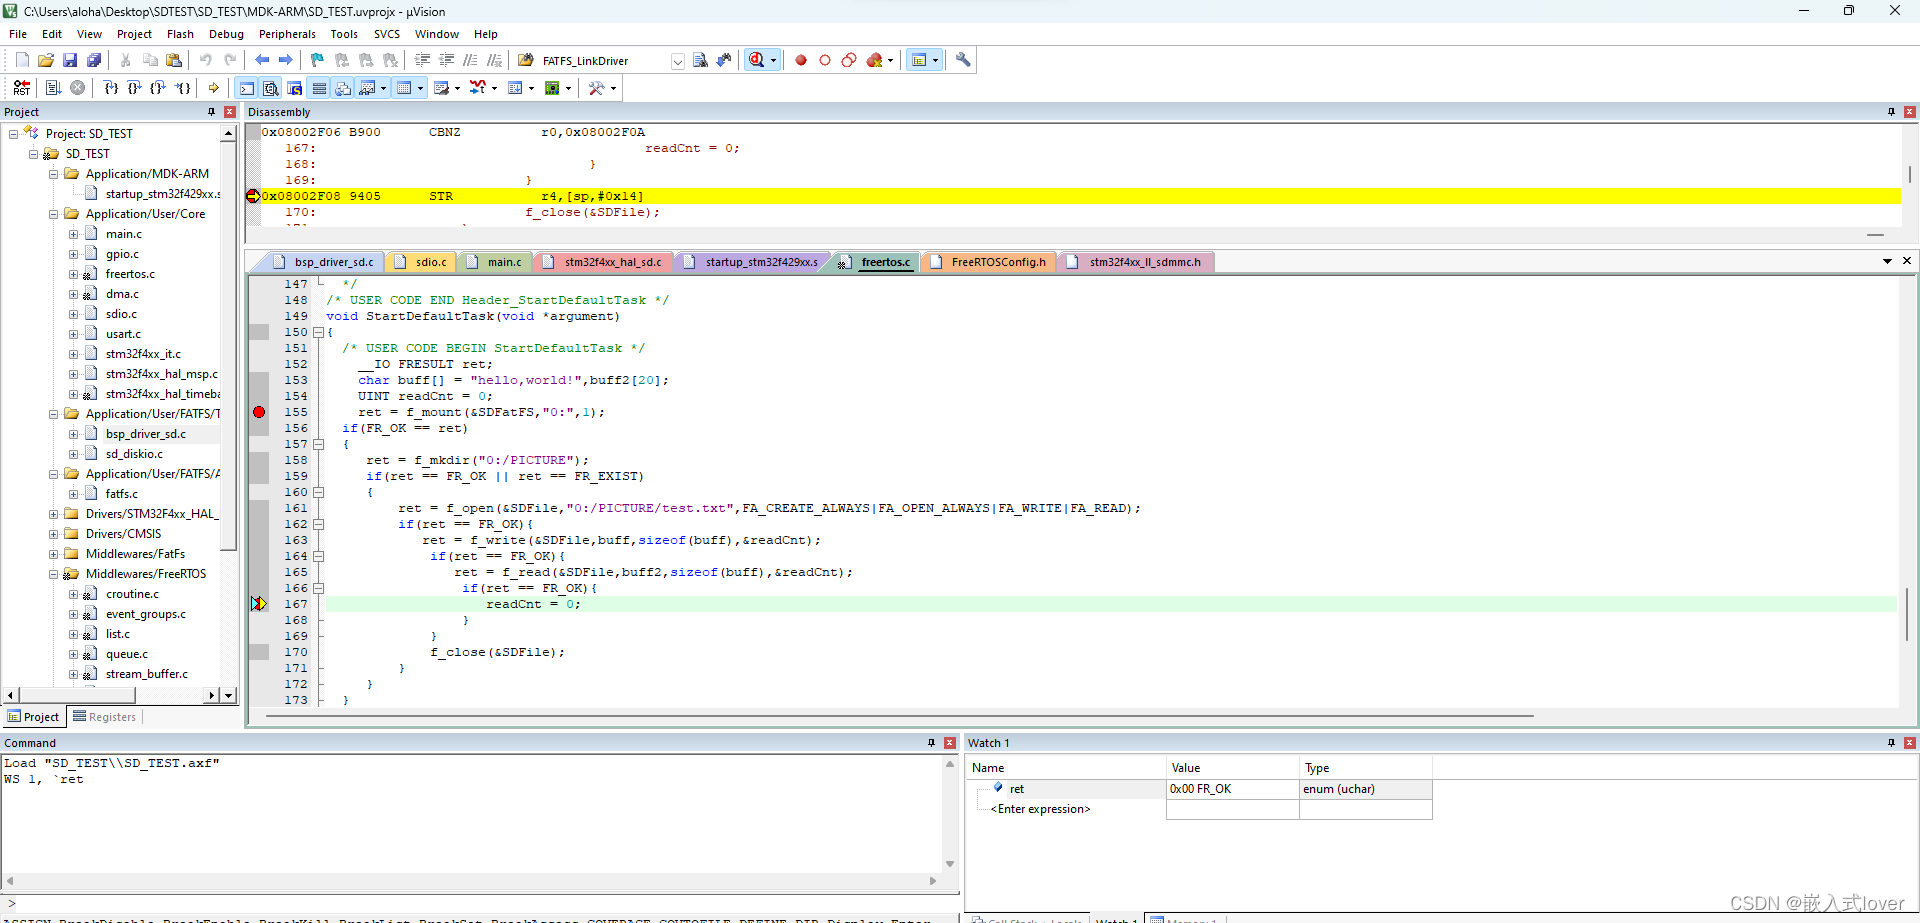Expand the main.c tree node
The width and height of the screenshot is (1920, 923).
pyautogui.click(x=74, y=234)
